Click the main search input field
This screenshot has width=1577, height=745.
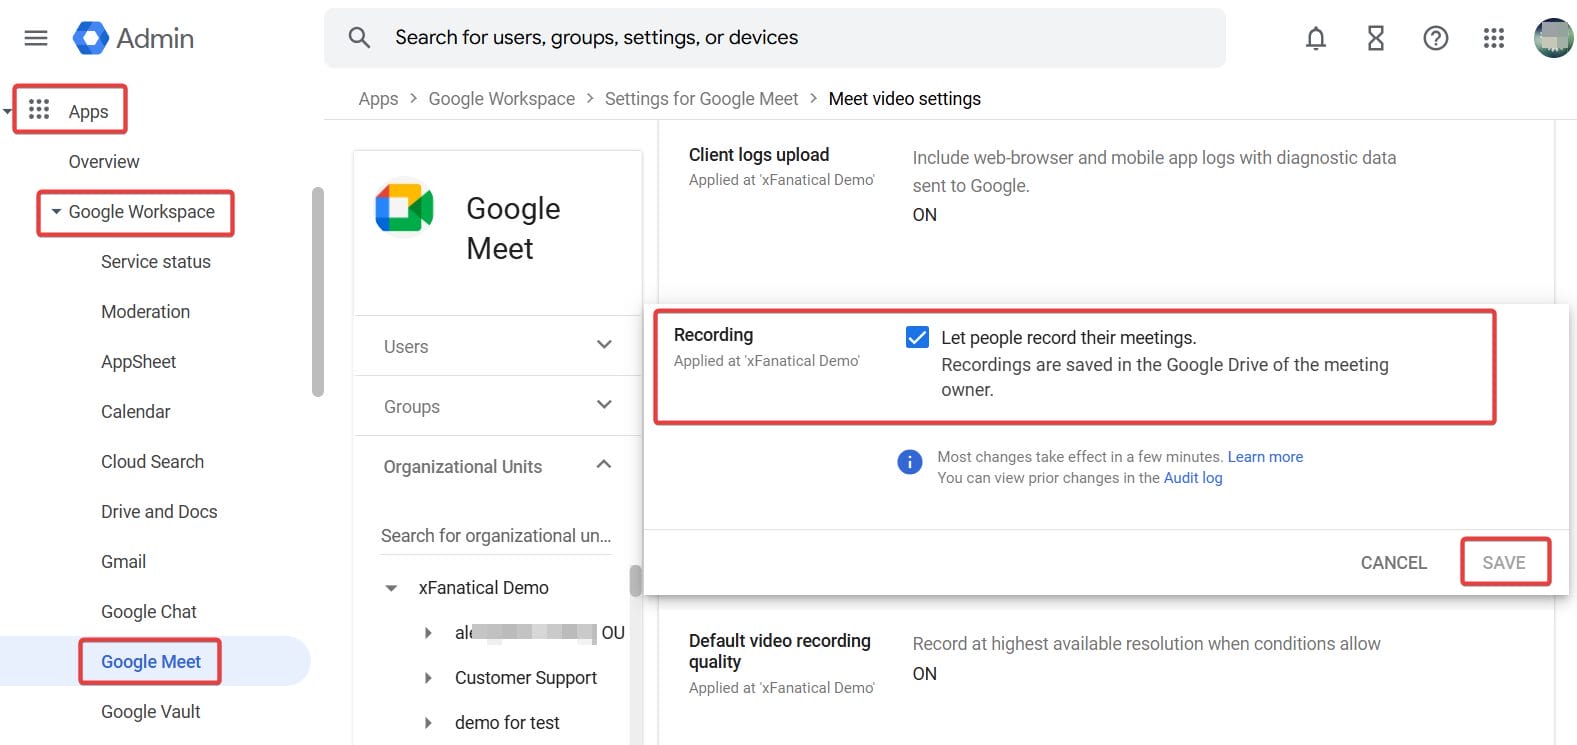point(774,38)
